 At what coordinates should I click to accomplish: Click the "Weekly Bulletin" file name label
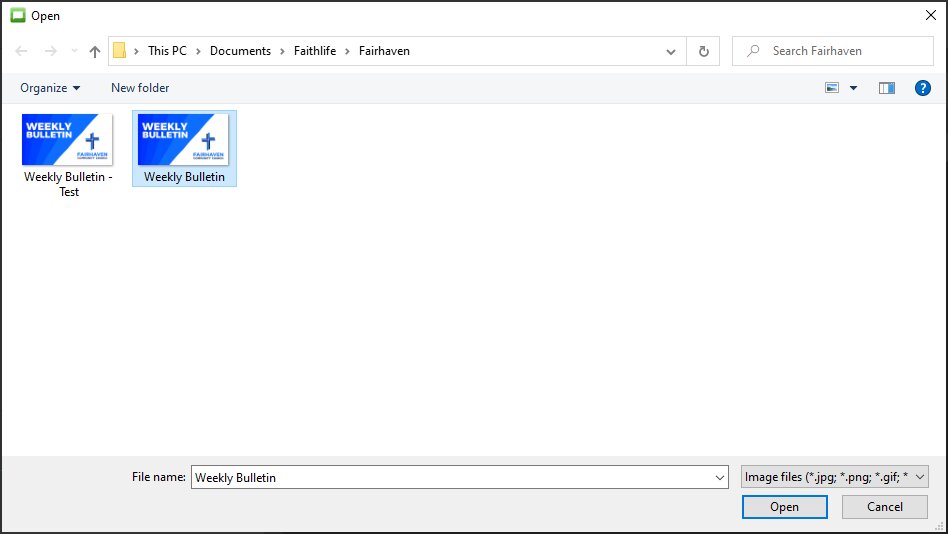[x=184, y=177]
